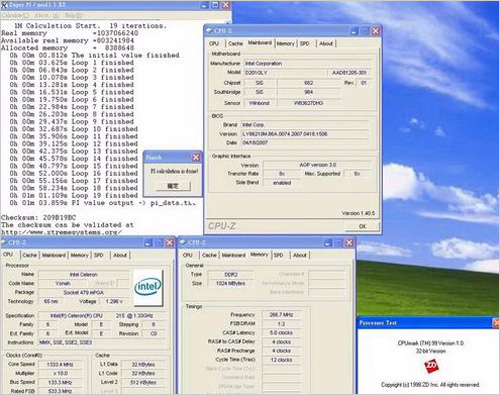
Task: Click the Super PI title bar icon
Action: pyautogui.click(x=4, y=5)
